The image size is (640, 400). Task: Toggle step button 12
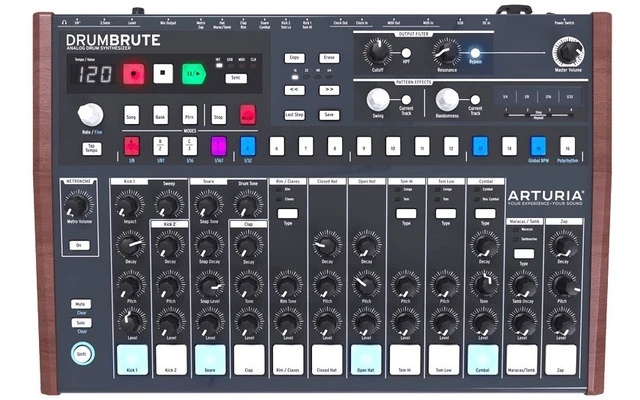[x=451, y=146]
